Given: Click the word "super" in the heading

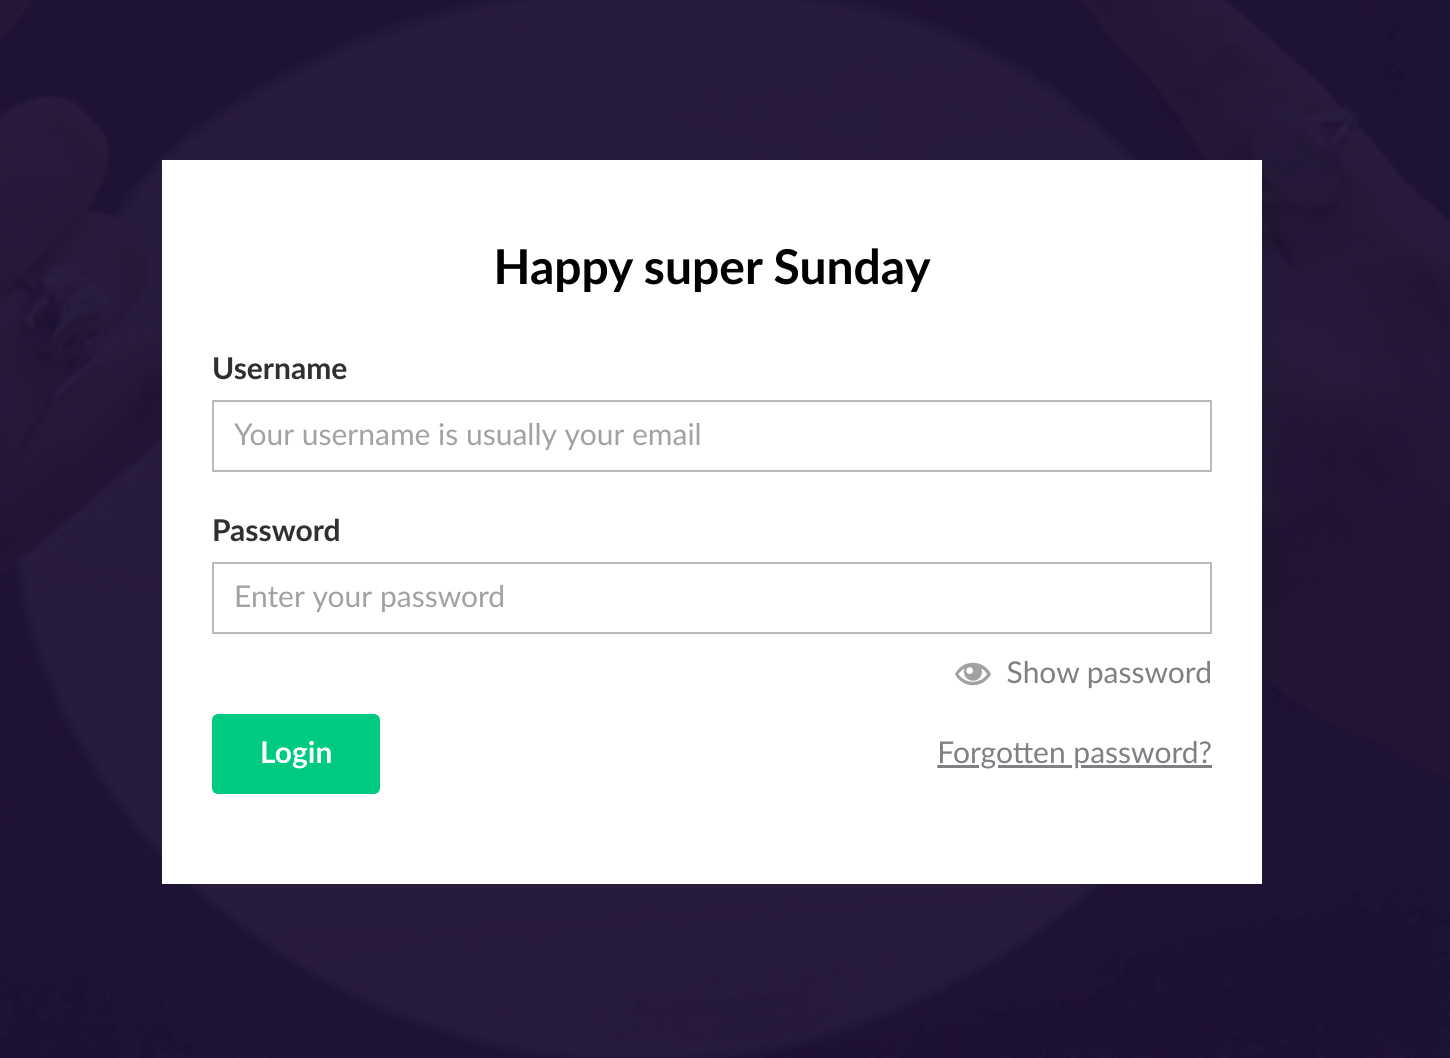Looking at the screenshot, I should click(702, 270).
